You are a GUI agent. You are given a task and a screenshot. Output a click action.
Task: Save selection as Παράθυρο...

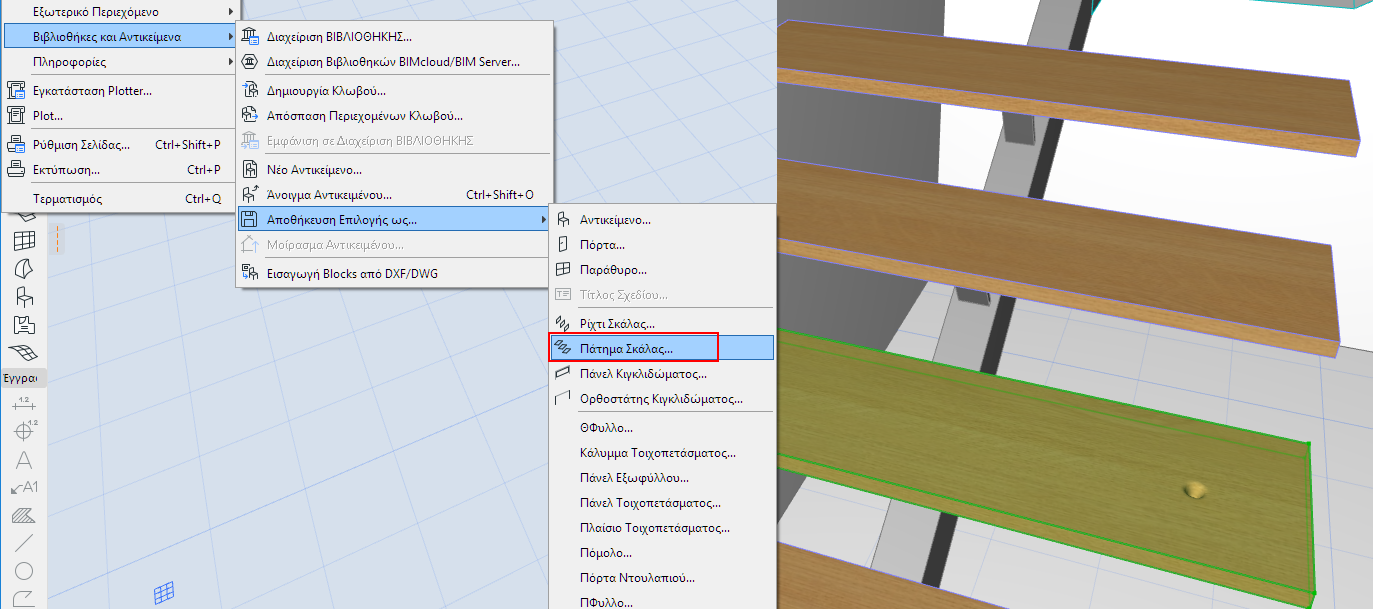(x=662, y=269)
